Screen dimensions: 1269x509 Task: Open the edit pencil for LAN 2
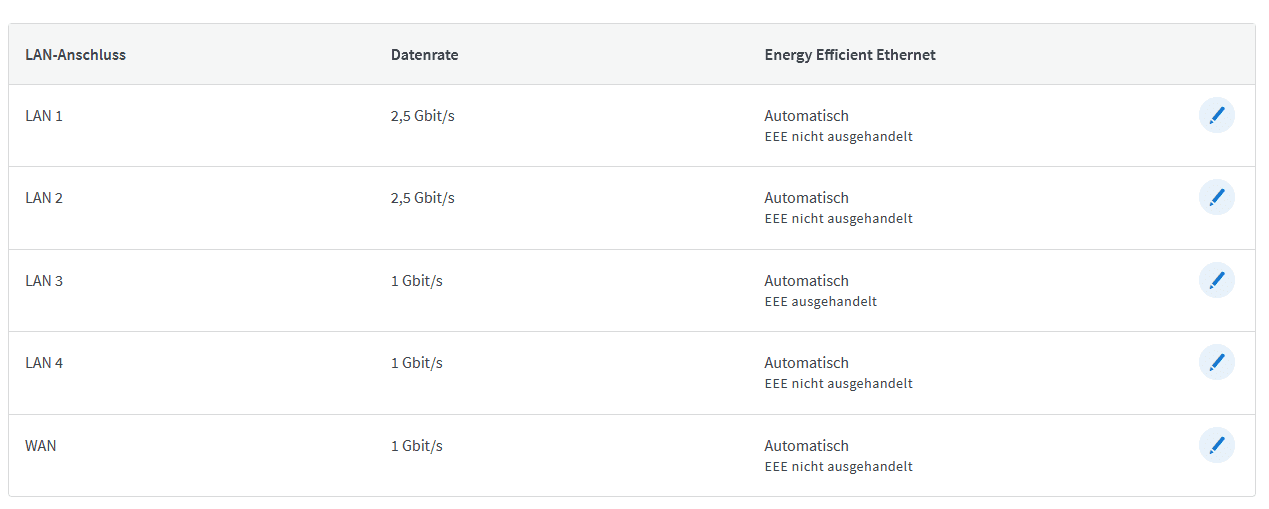1216,198
